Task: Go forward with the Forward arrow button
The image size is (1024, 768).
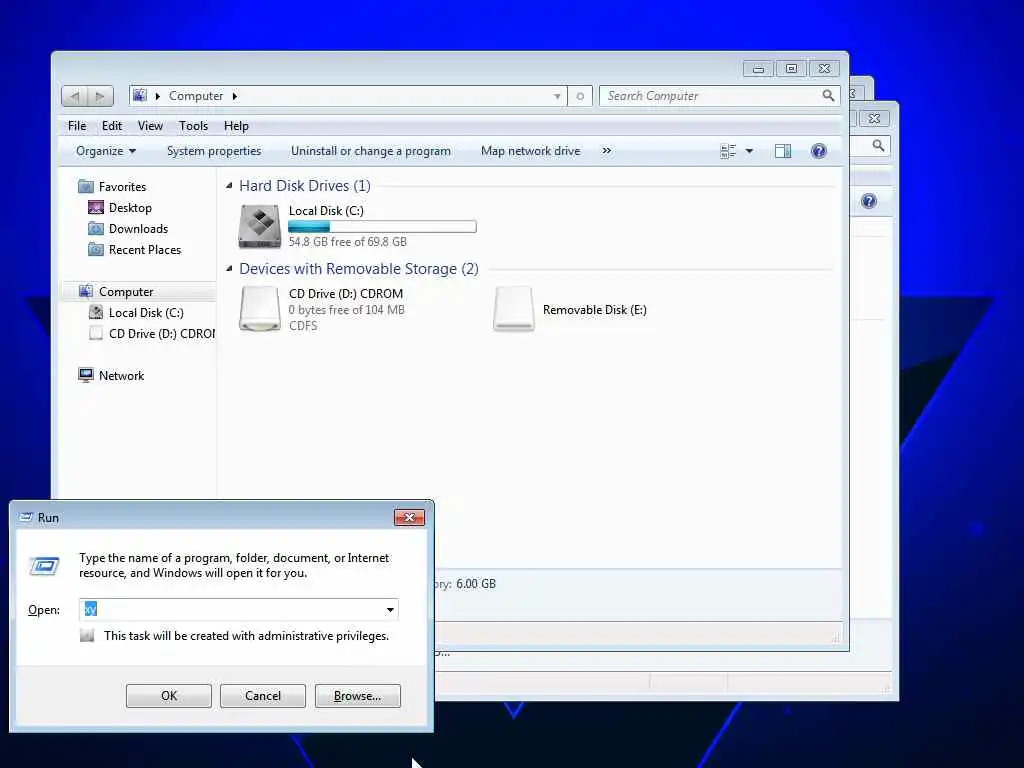Action: pos(100,96)
